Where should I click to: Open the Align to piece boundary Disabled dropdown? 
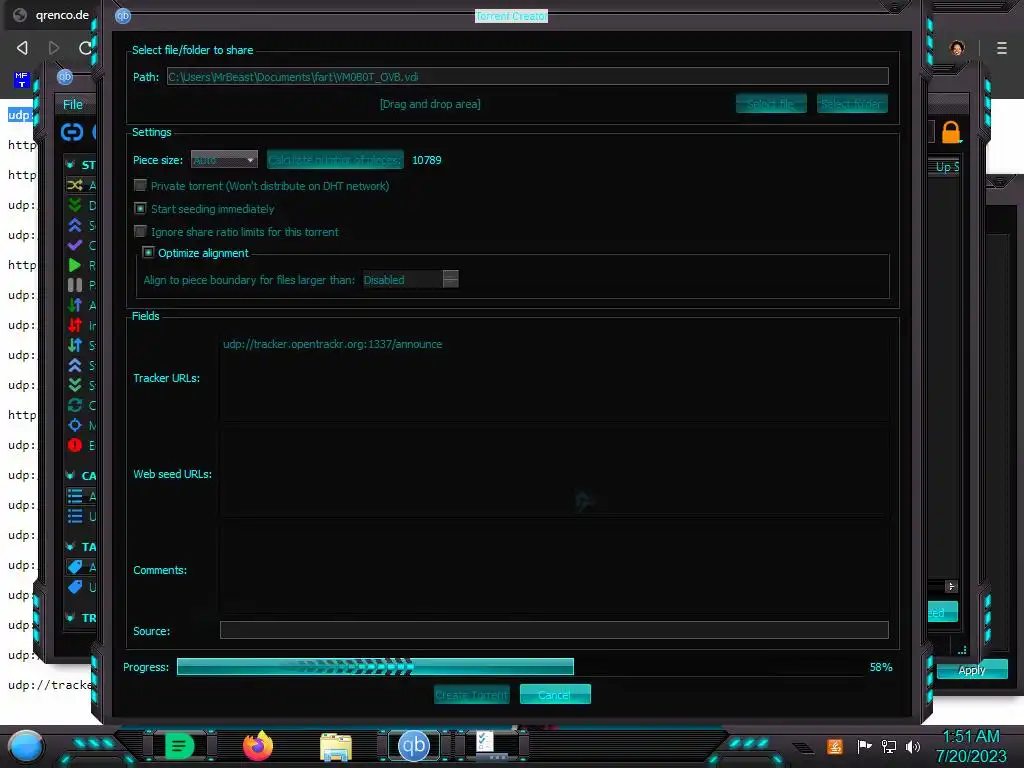411,280
